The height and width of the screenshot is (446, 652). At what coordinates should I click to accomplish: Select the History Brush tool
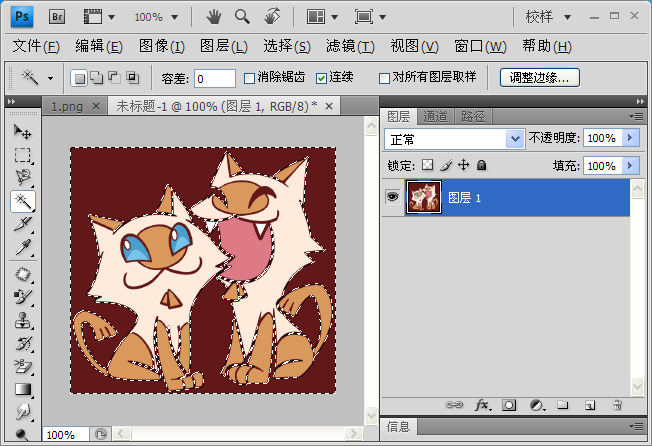pyautogui.click(x=22, y=344)
